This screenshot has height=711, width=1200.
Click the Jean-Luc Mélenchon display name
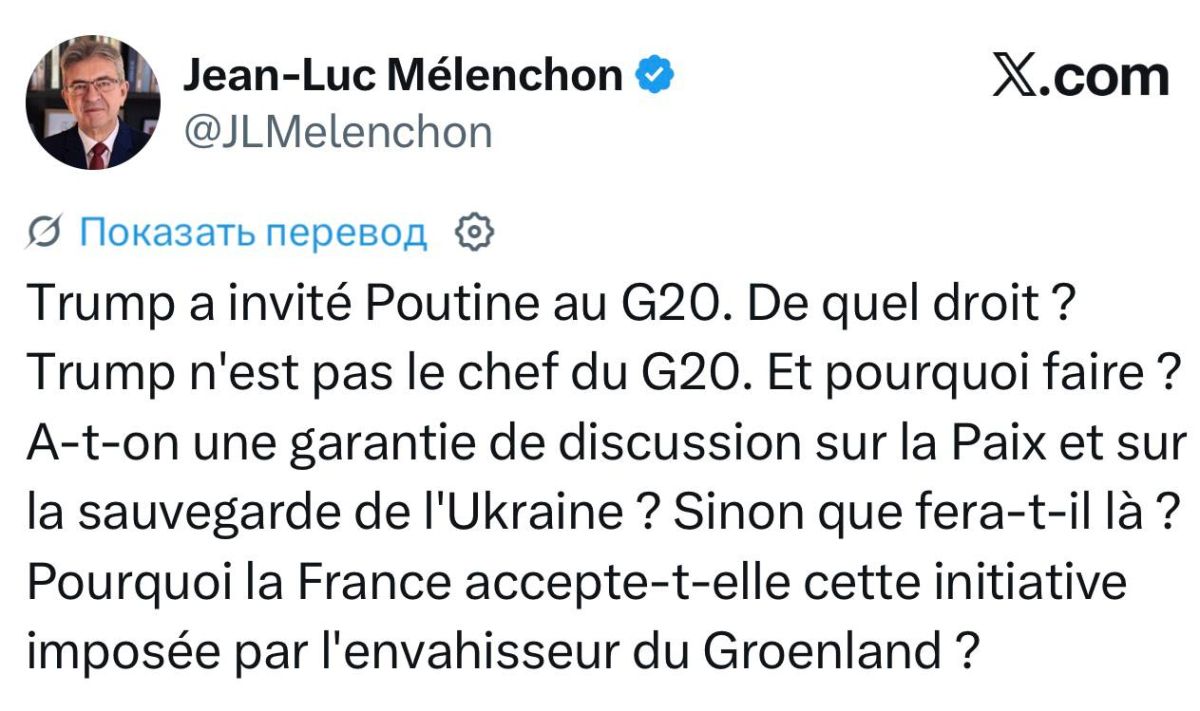[403, 76]
